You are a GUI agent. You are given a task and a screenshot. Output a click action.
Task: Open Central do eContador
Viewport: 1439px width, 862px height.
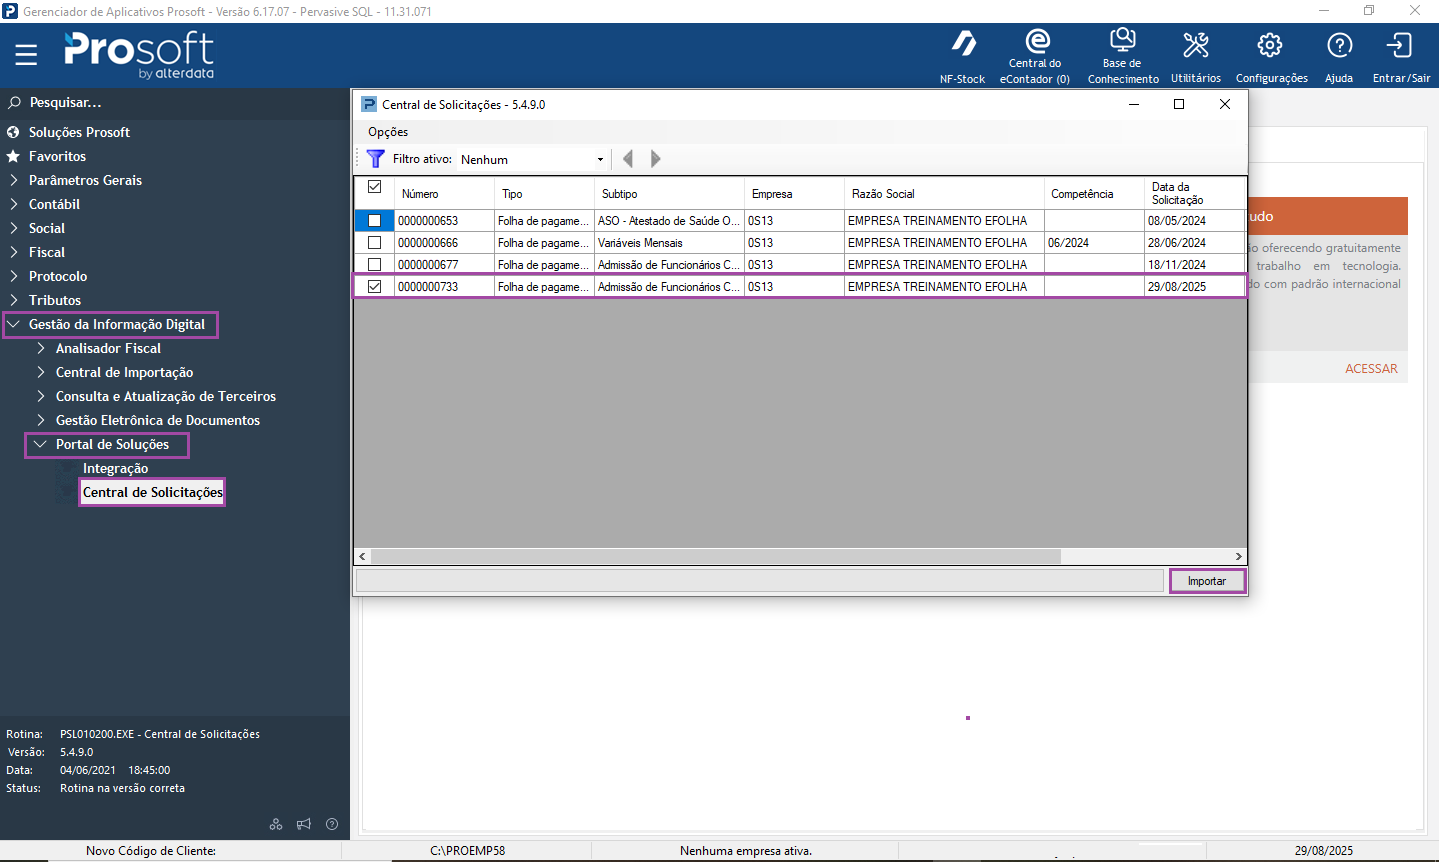(1035, 56)
